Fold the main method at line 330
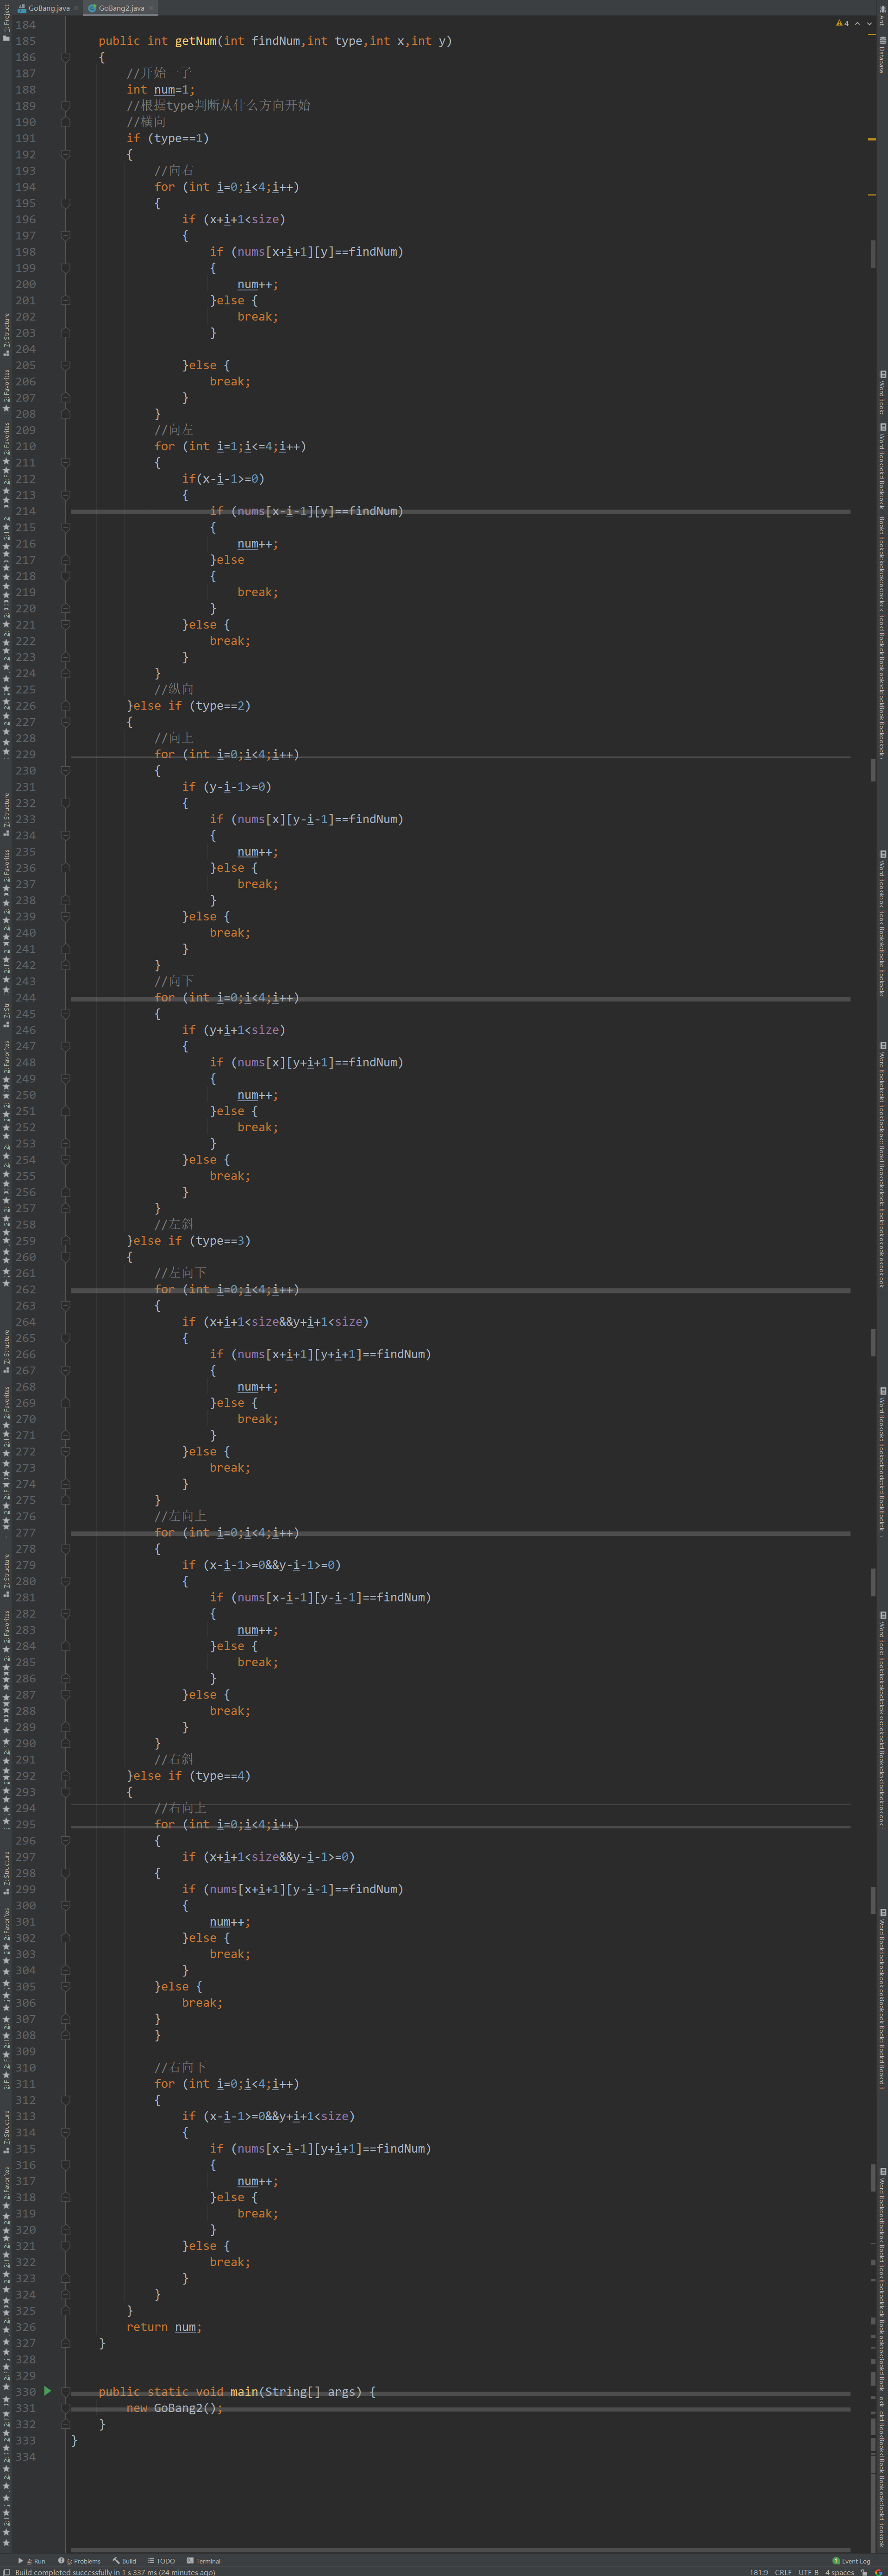The width and height of the screenshot is (888, 2576). pyautogui.click(x=66, y=2391)
